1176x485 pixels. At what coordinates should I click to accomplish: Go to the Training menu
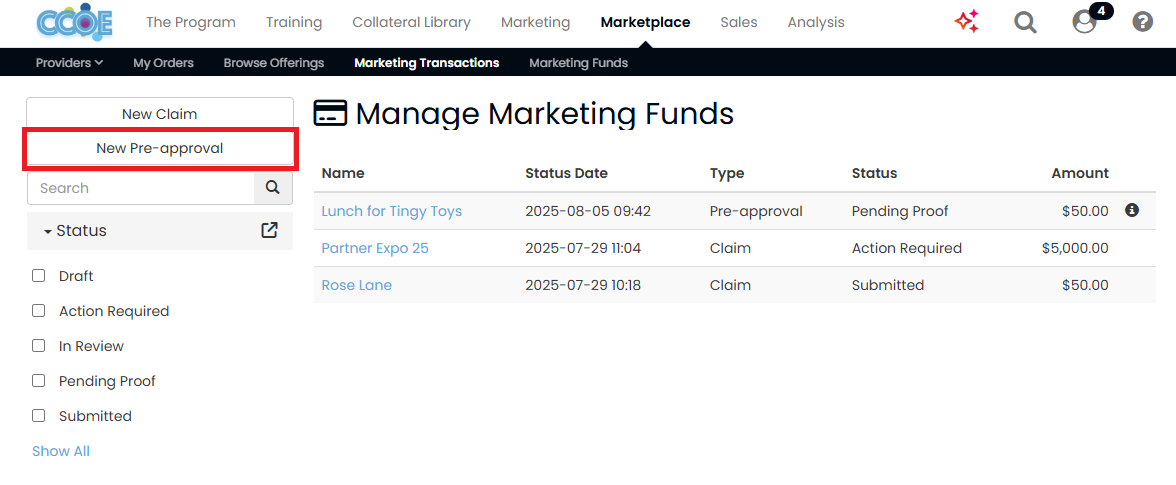coord(294,22)
